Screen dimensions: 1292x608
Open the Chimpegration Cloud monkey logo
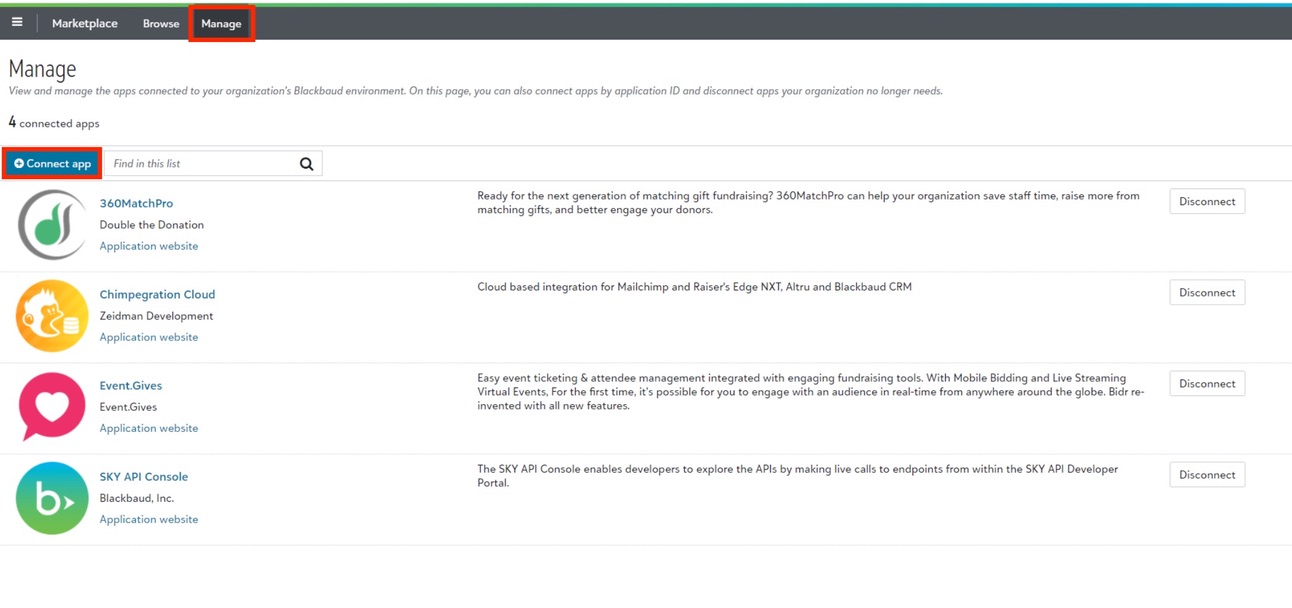52,316
